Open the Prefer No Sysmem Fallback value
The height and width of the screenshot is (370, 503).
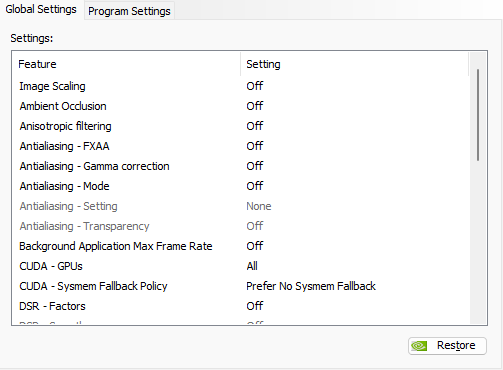coord(311,286)
